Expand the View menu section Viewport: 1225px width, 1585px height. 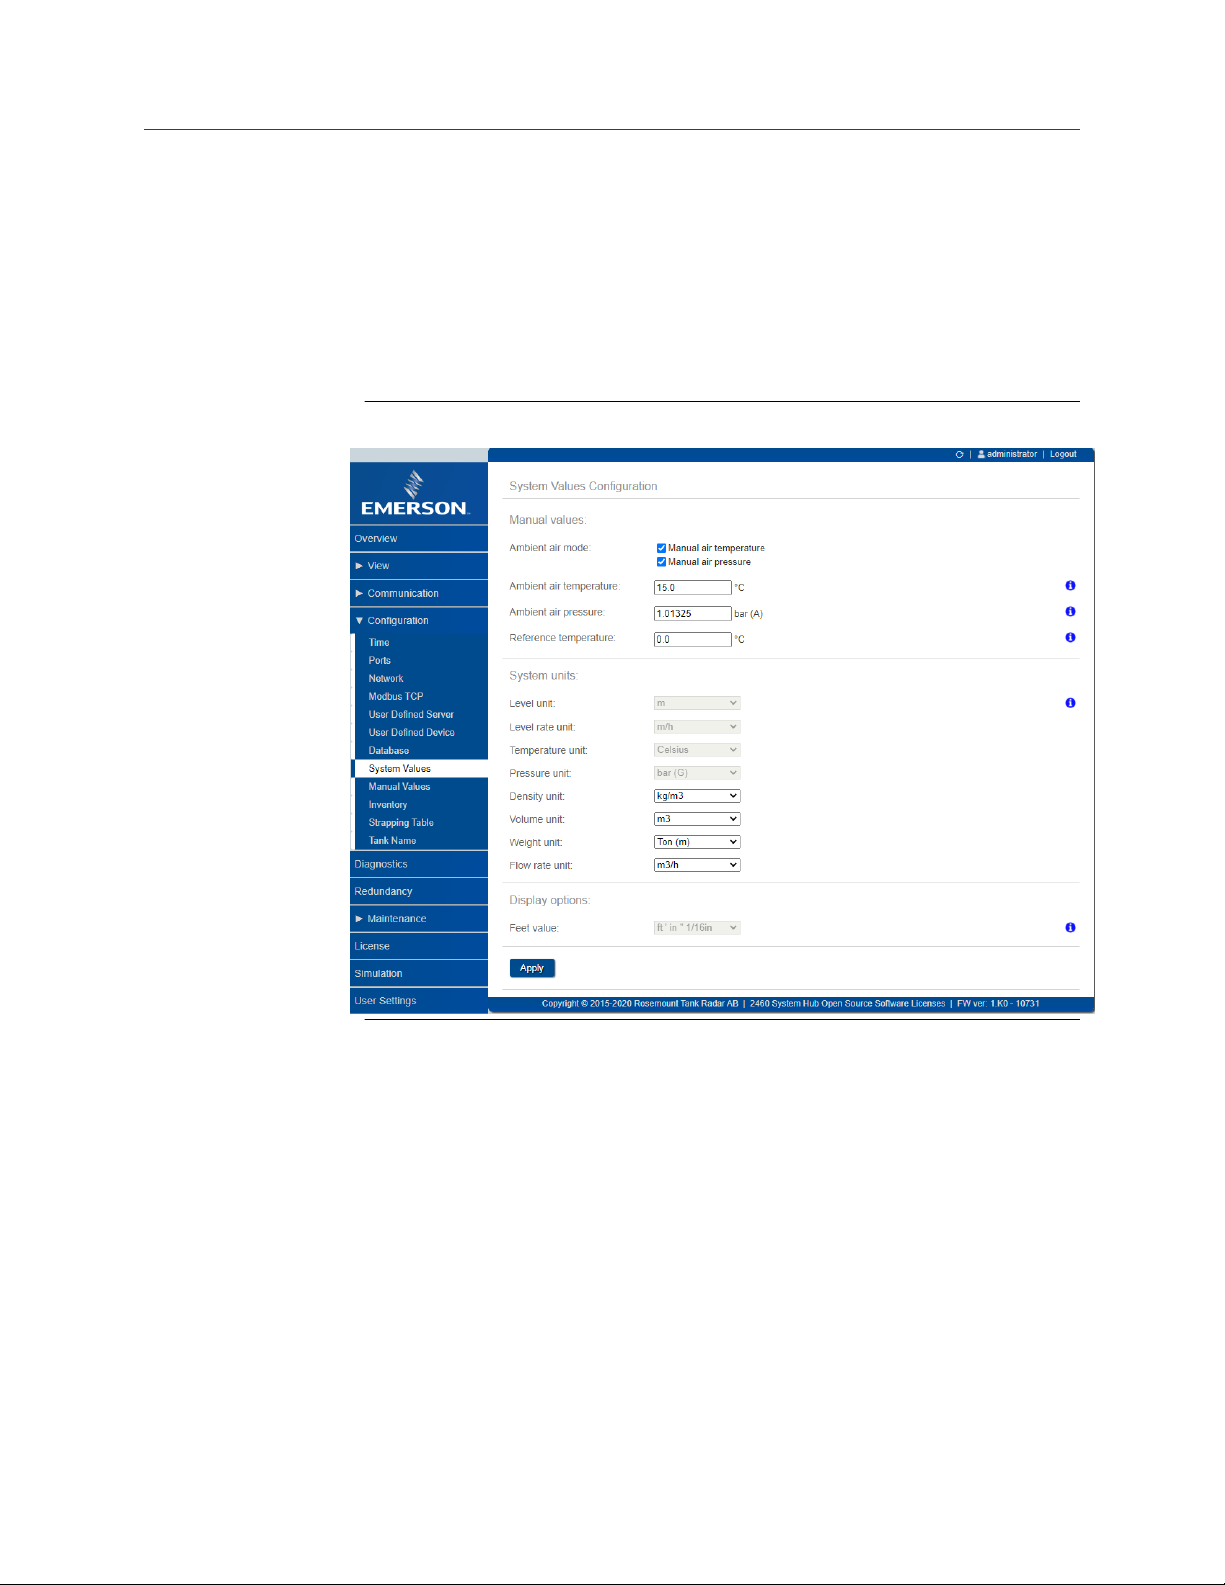[x=419, y=566]
